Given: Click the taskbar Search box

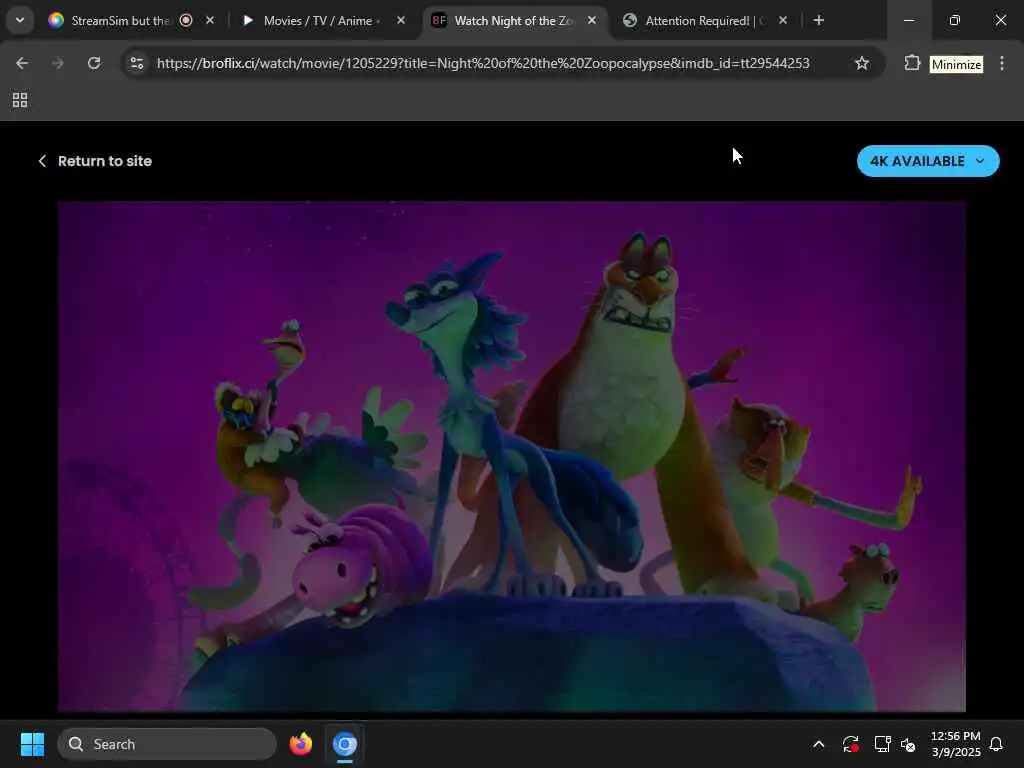Looking at the screenshot, I should (167, 744).
